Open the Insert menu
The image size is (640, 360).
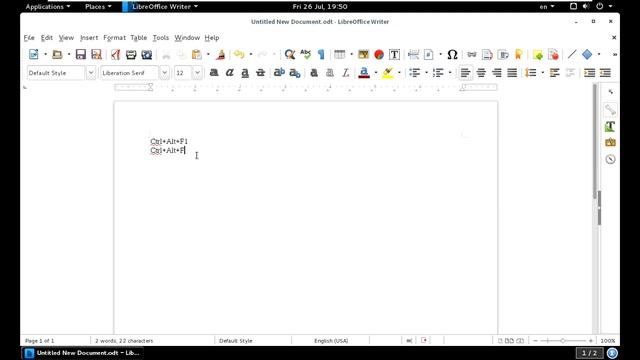[89, 38]
